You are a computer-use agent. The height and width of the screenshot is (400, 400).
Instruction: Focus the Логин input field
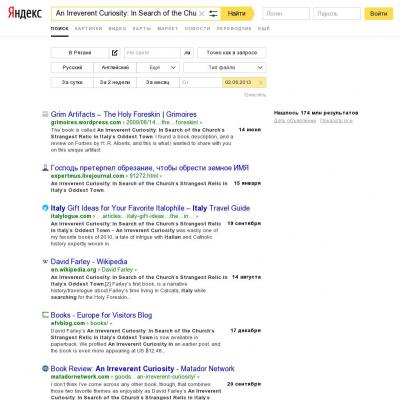286,14
